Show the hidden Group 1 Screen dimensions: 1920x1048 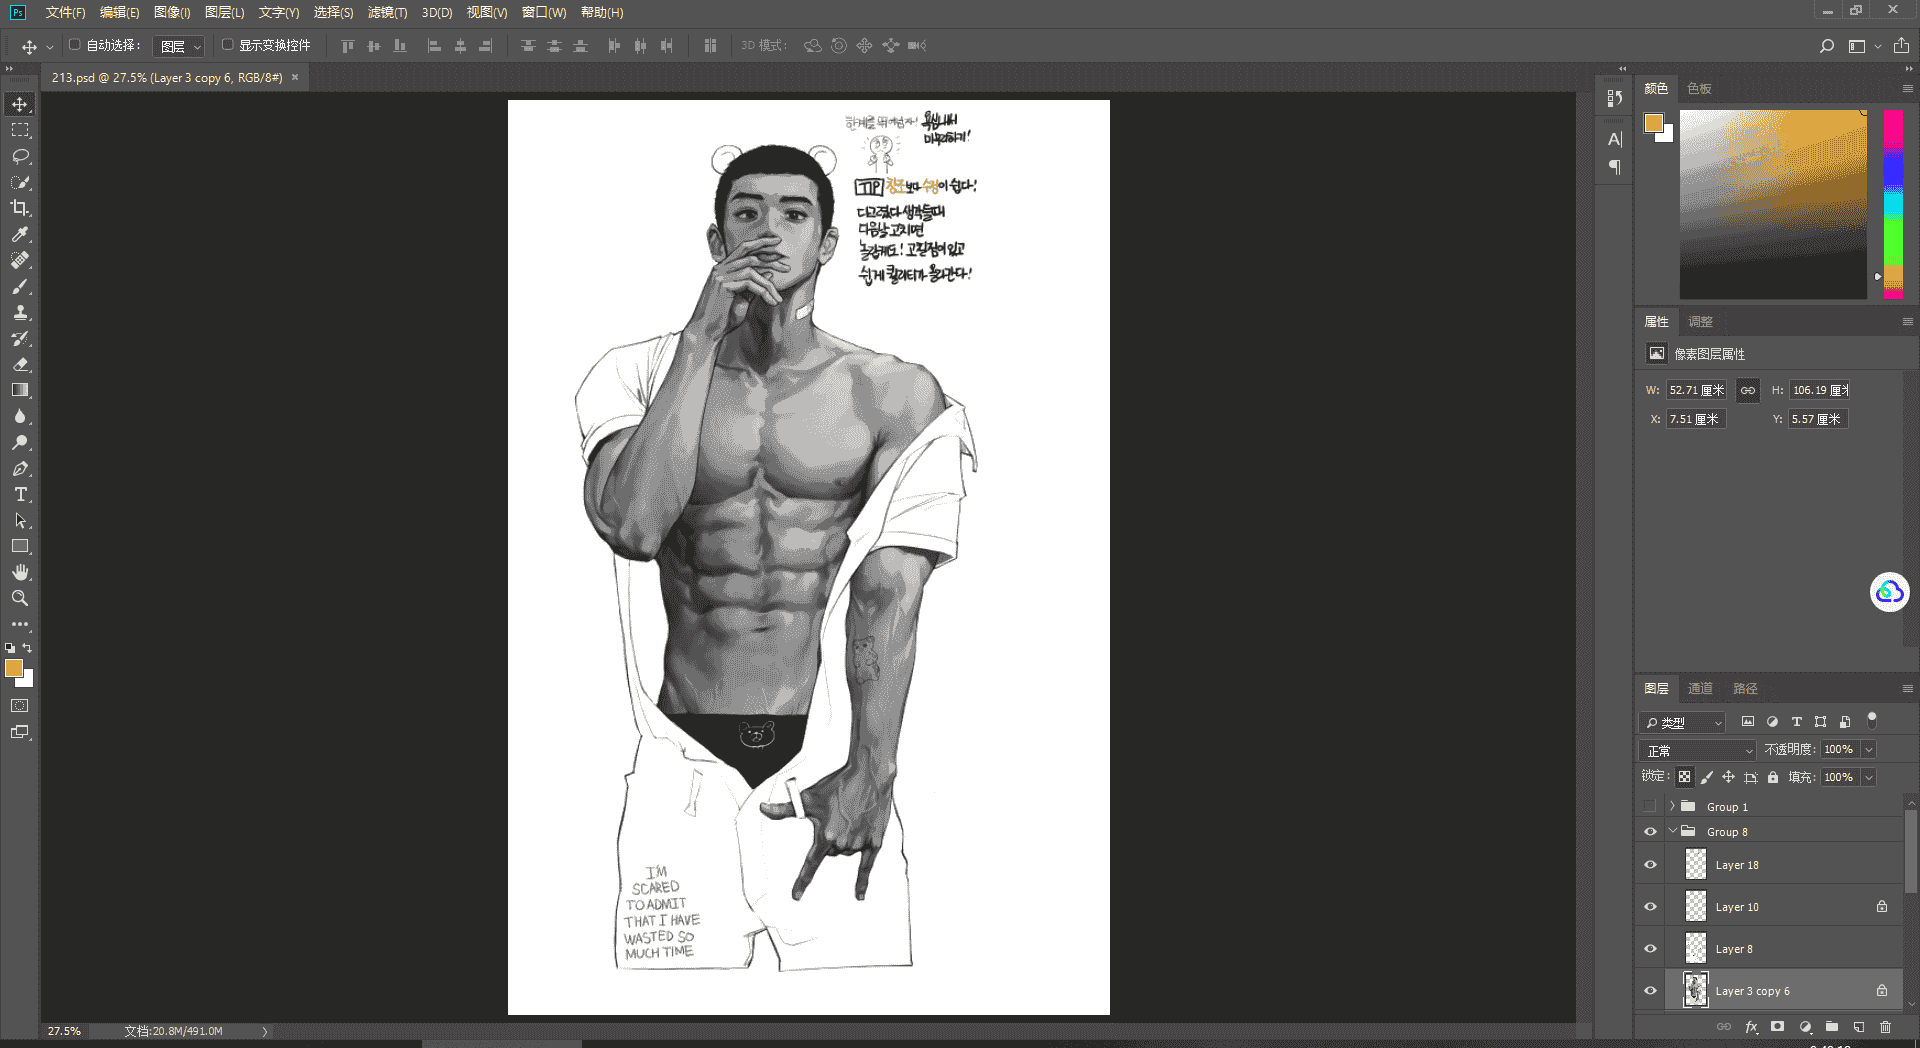coord(1650,806)
